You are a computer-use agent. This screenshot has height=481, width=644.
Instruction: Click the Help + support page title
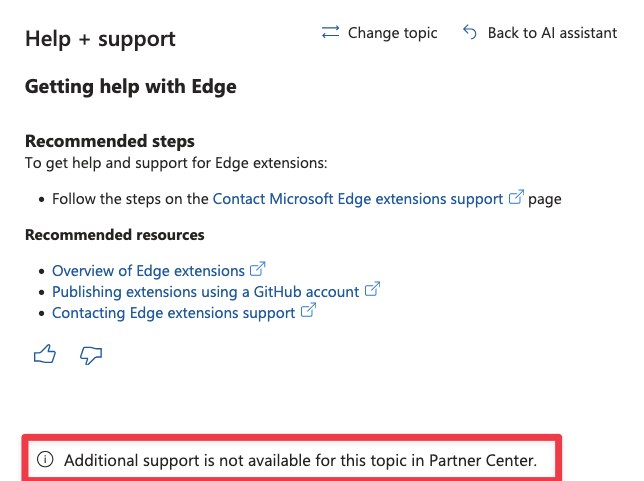pyautogui.click(x=100, y=39)
